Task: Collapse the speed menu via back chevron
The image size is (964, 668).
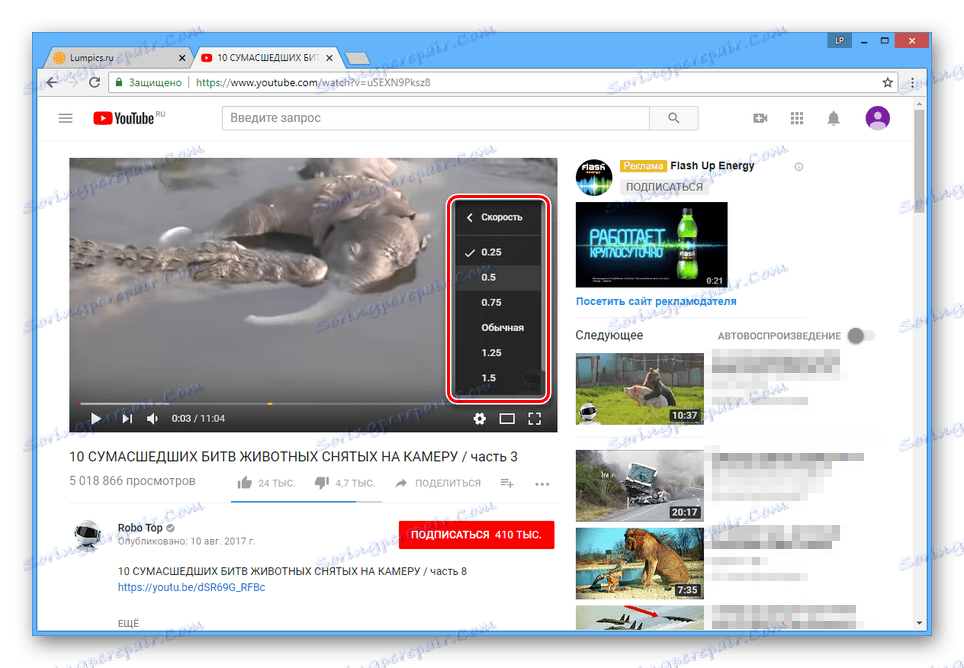Action: pyautogui.click(x=468, y=216)
